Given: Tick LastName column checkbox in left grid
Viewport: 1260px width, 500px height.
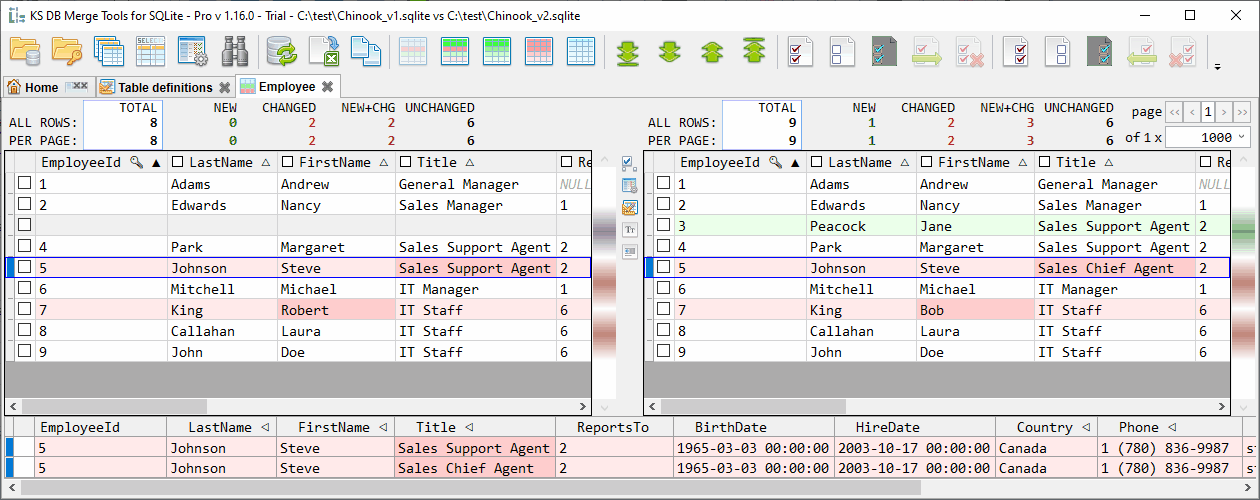Looking at the screenshot, I should [x=177, y=162].
